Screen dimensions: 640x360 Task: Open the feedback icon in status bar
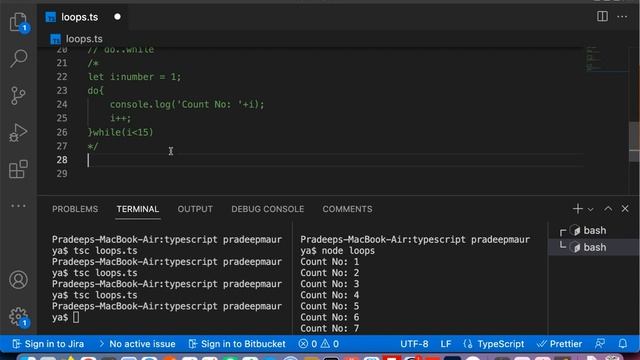(x=600, y=344)
